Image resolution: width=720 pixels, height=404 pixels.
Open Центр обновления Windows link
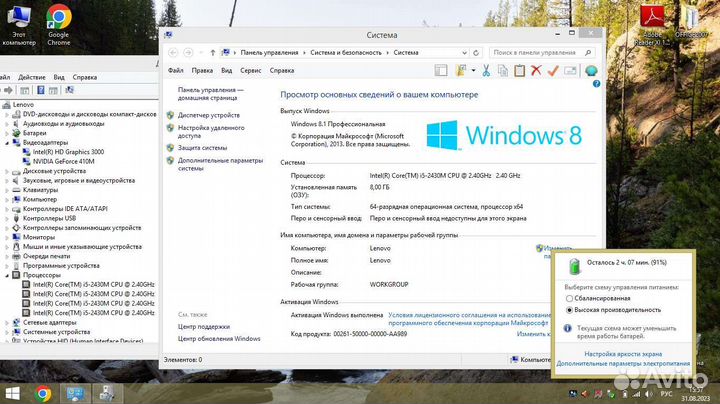[x=219, y=339]
